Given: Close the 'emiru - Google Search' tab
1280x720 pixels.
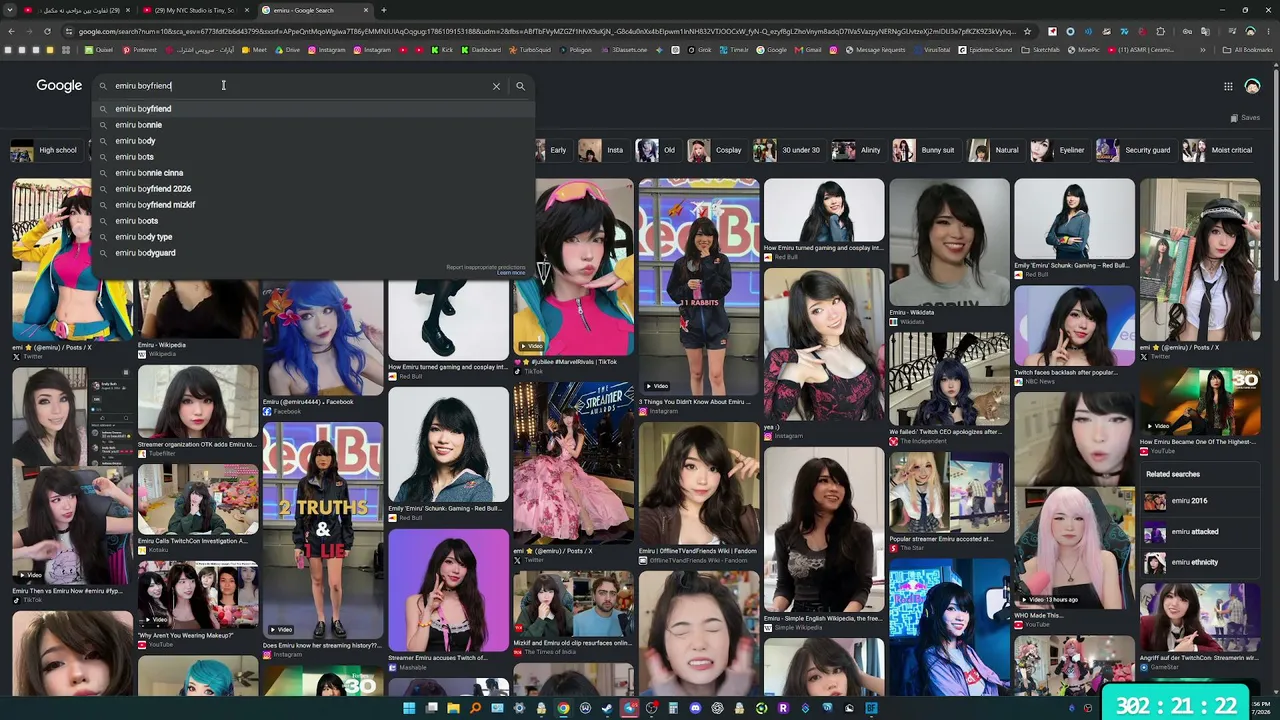Looking at the screenshot, I should 366,10.
